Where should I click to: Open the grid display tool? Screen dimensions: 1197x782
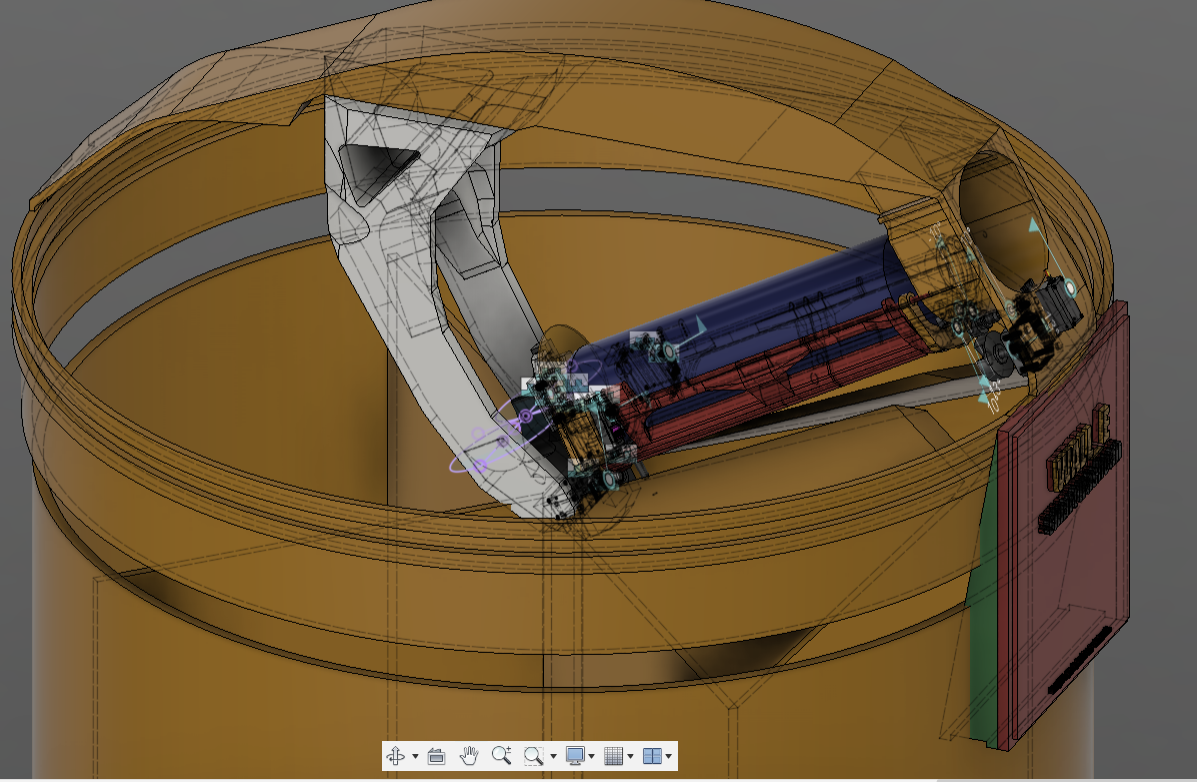[x=614, y=756]
